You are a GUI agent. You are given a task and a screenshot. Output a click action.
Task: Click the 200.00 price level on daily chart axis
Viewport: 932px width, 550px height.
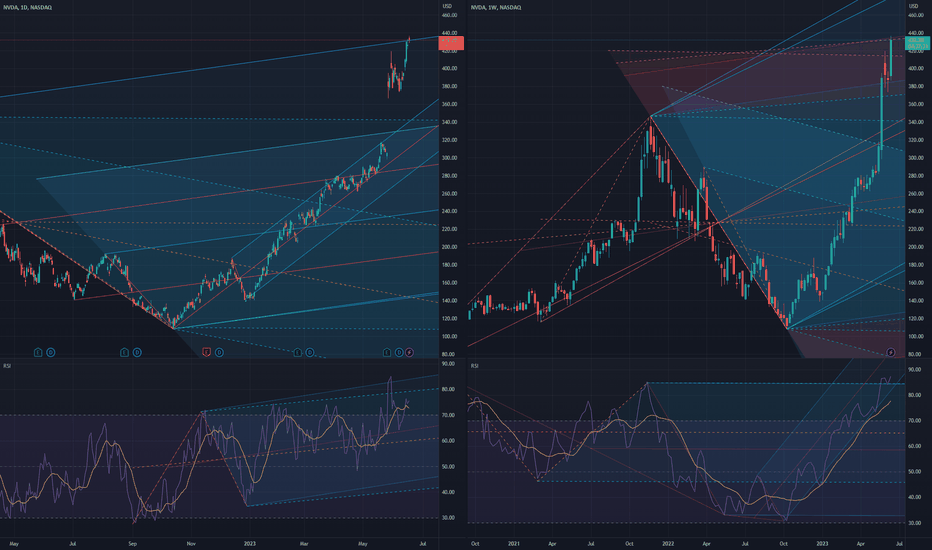tap(449, 247)
